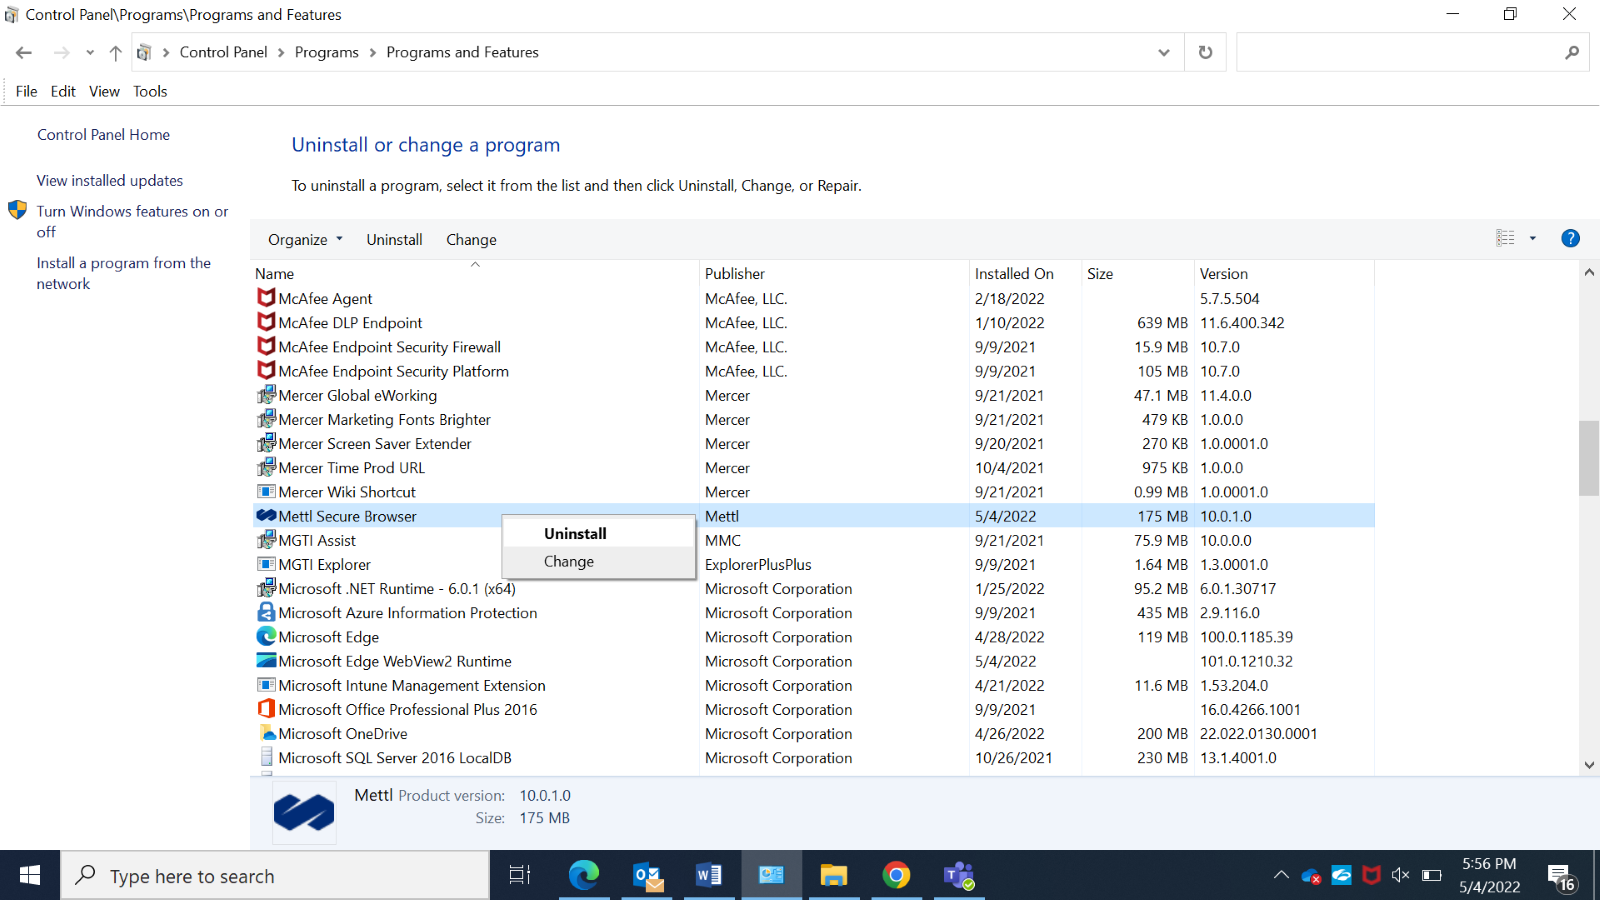
Task: Choose Uninstall from the context menu
Action: coord(598,533)
